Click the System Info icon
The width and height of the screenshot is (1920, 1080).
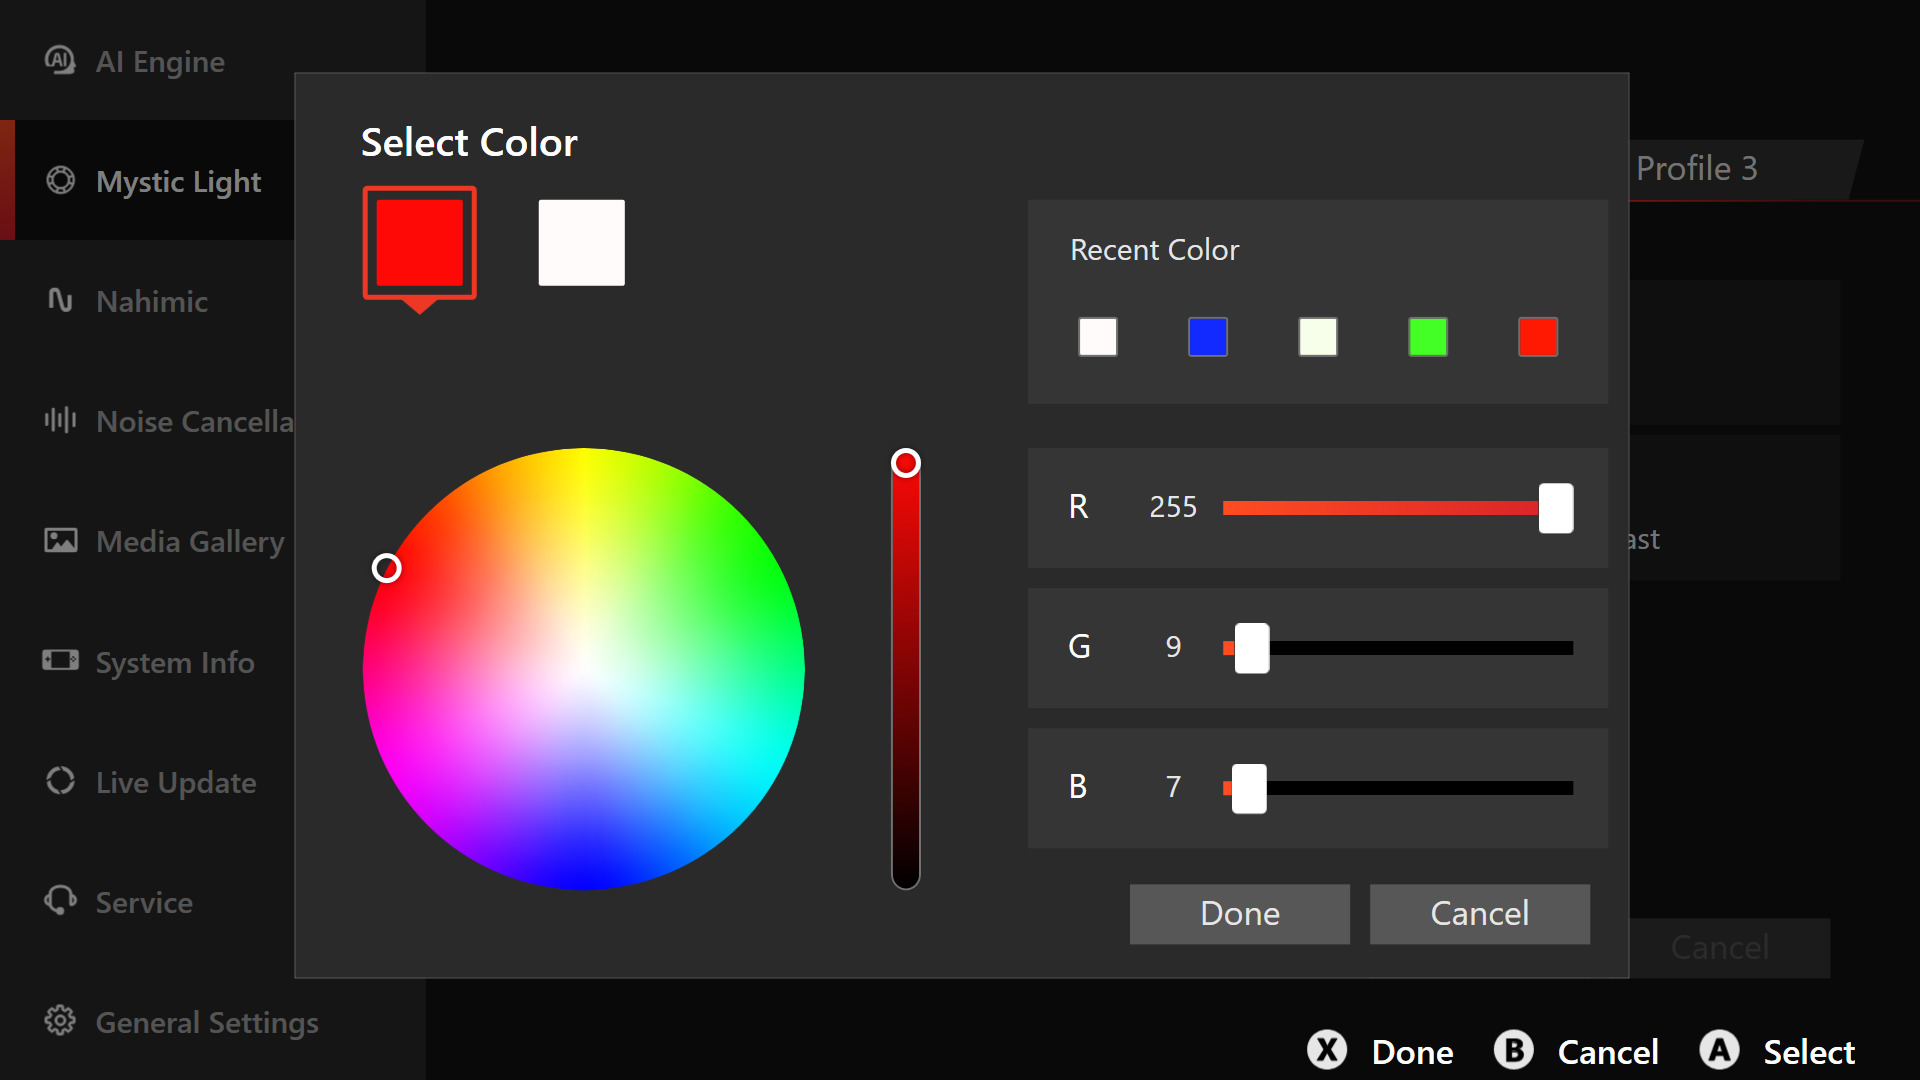click(60, 660)
